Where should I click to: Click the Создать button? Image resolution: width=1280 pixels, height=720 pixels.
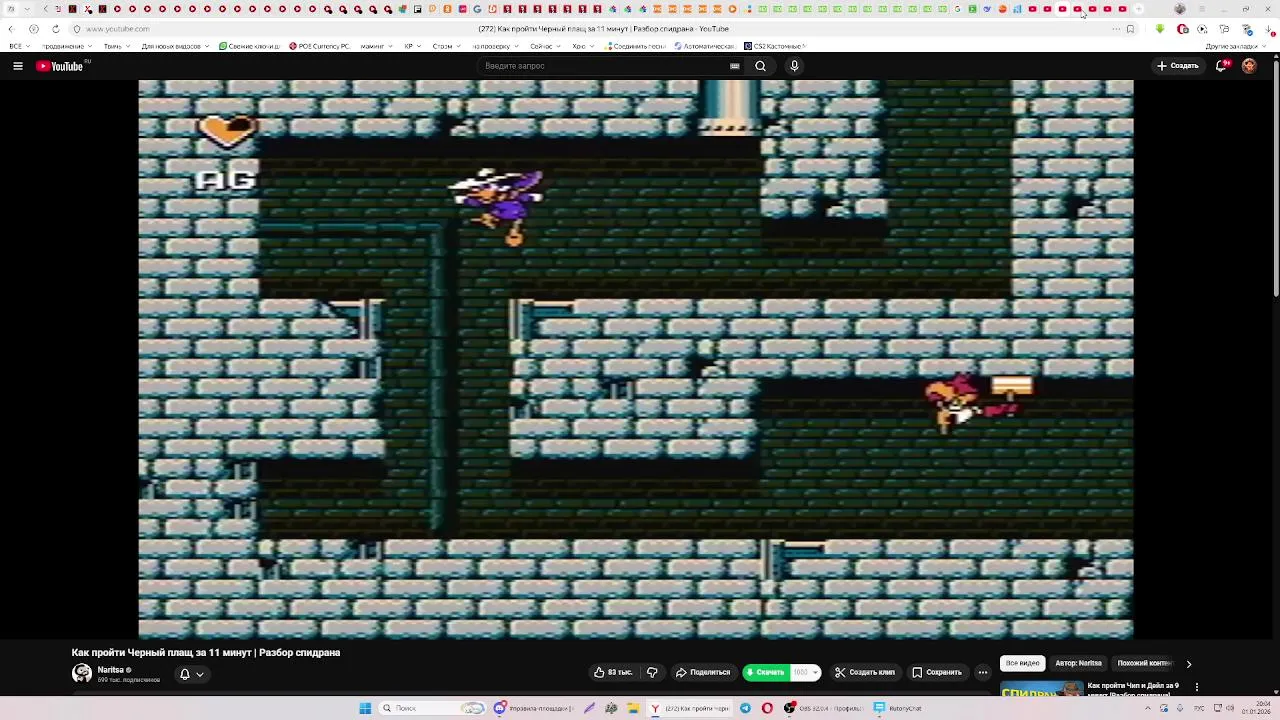pos(1178,66)
